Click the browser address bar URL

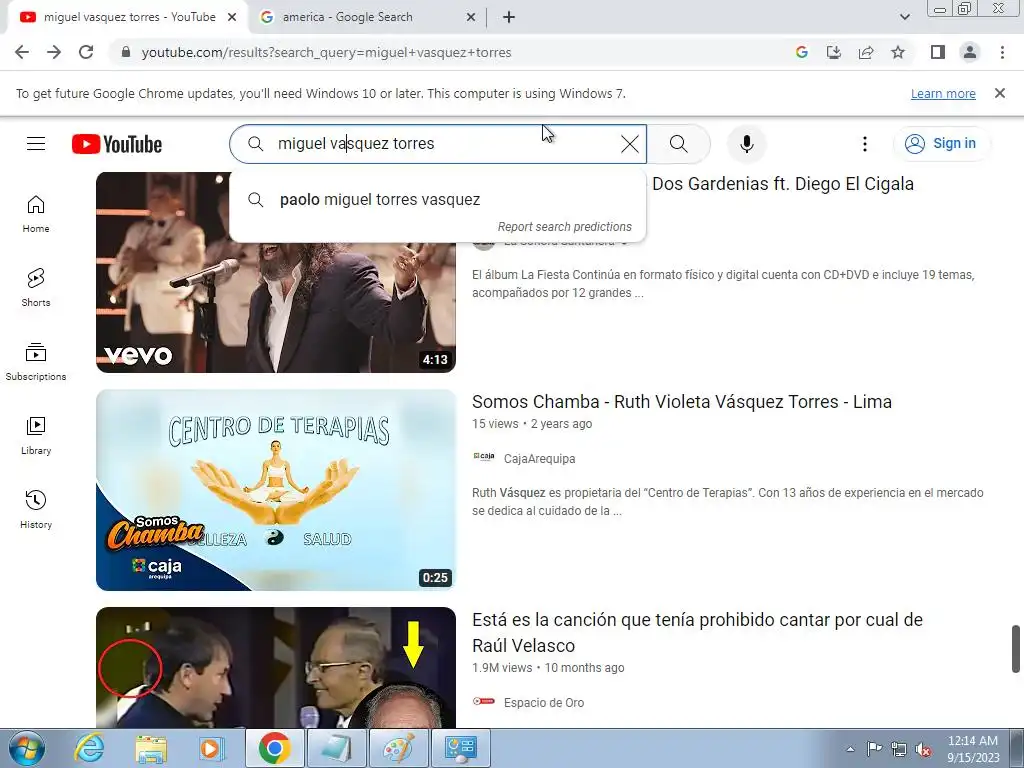(327, 52)
